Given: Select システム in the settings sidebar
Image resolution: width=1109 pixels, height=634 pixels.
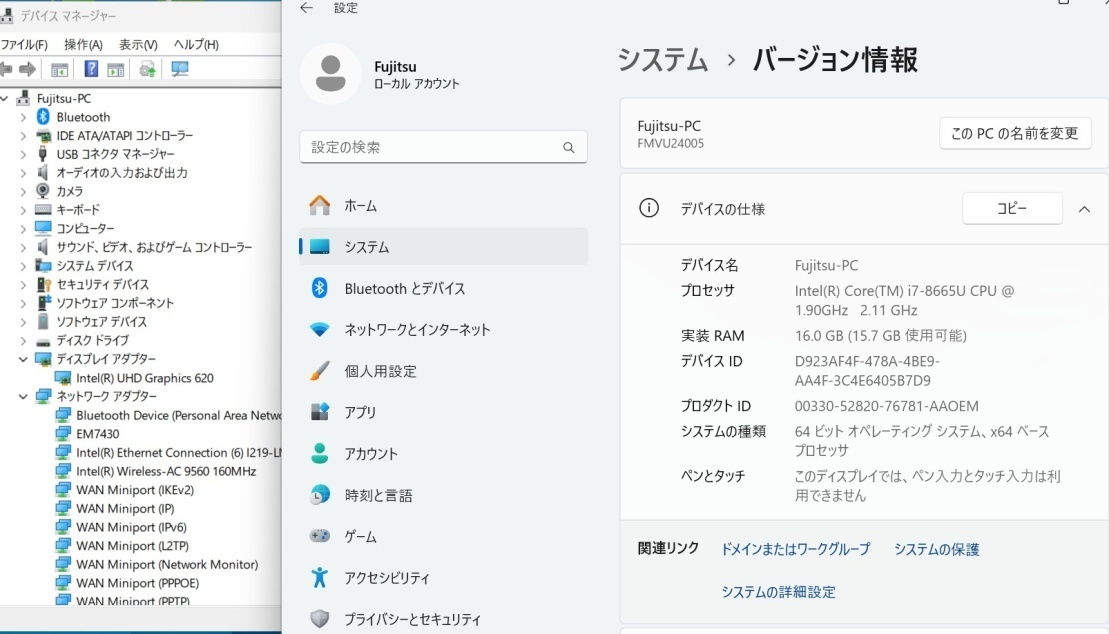Looking at the screenshot, I should pos(443,246).
